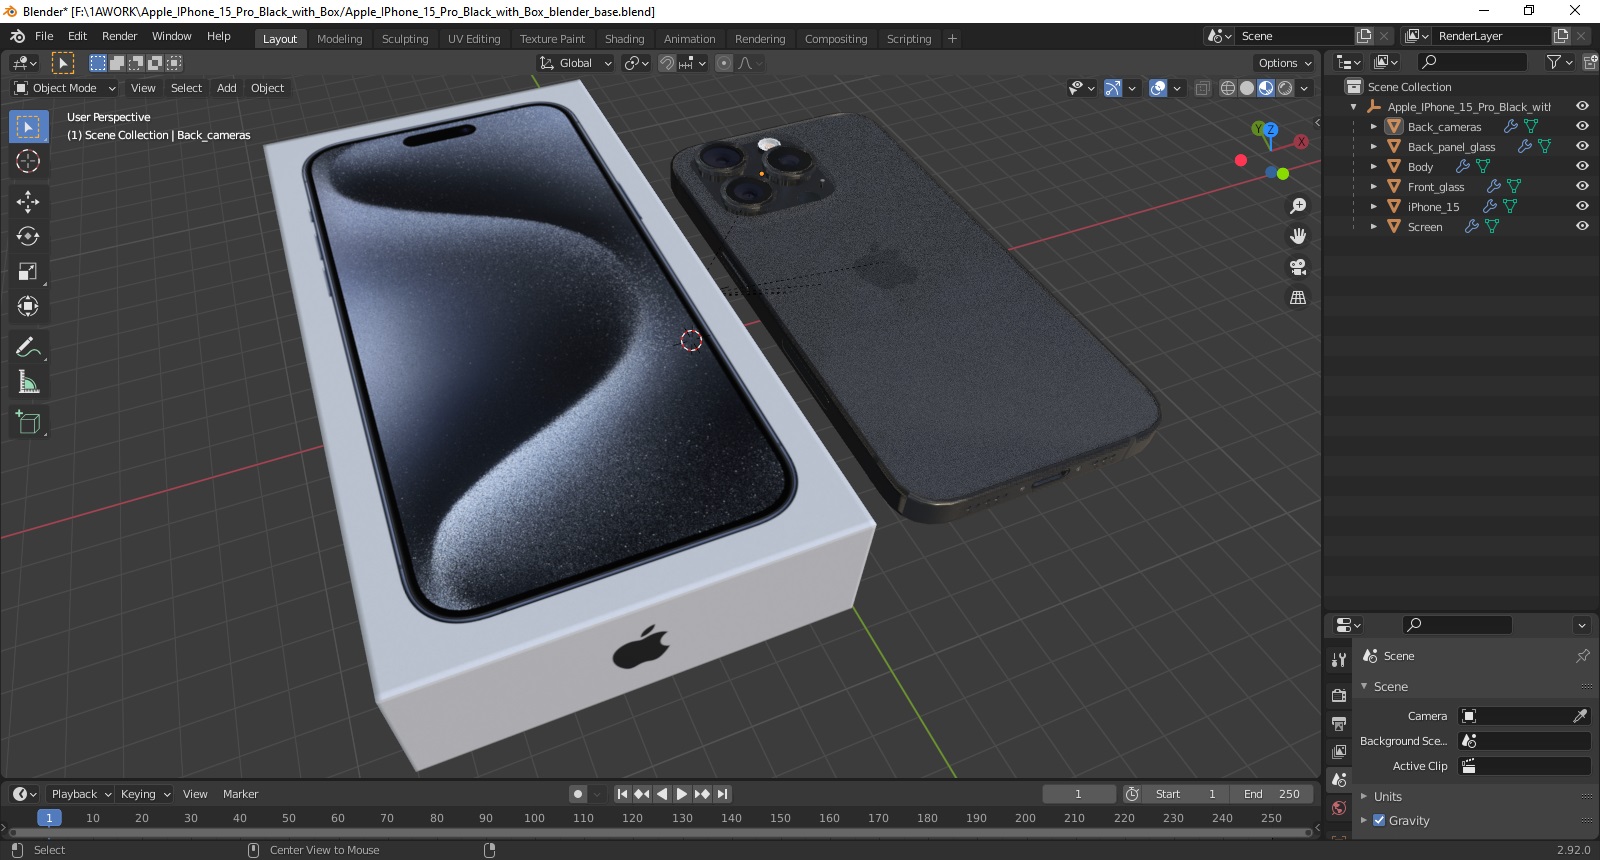Select the Add Cube tool
Image resolution: width=1600 pixels, height=860 pixels.
point(28,422)
